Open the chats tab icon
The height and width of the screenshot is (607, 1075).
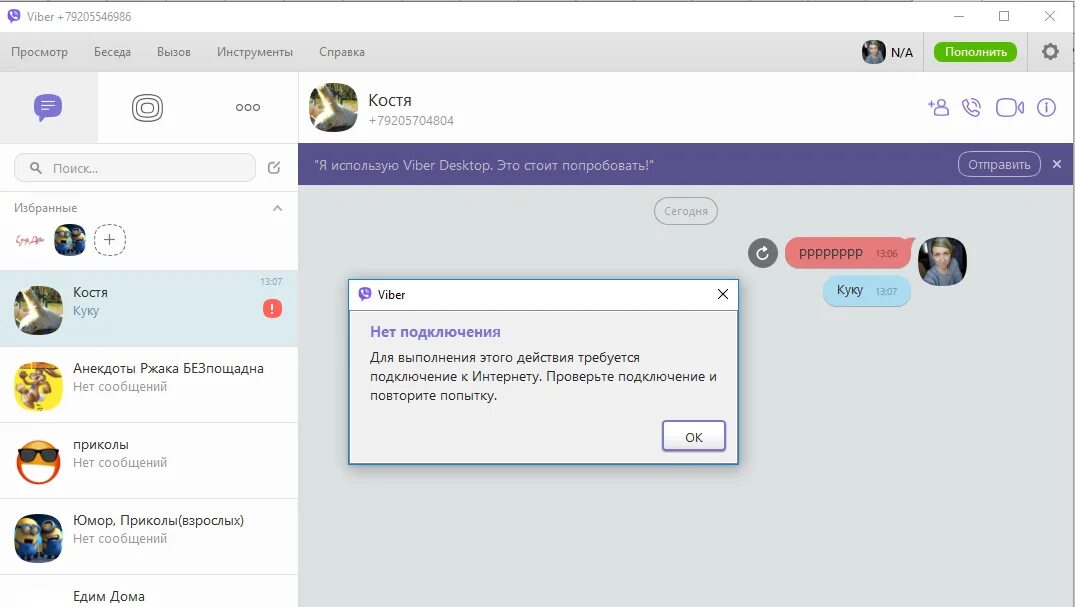[x=48, y=108]
